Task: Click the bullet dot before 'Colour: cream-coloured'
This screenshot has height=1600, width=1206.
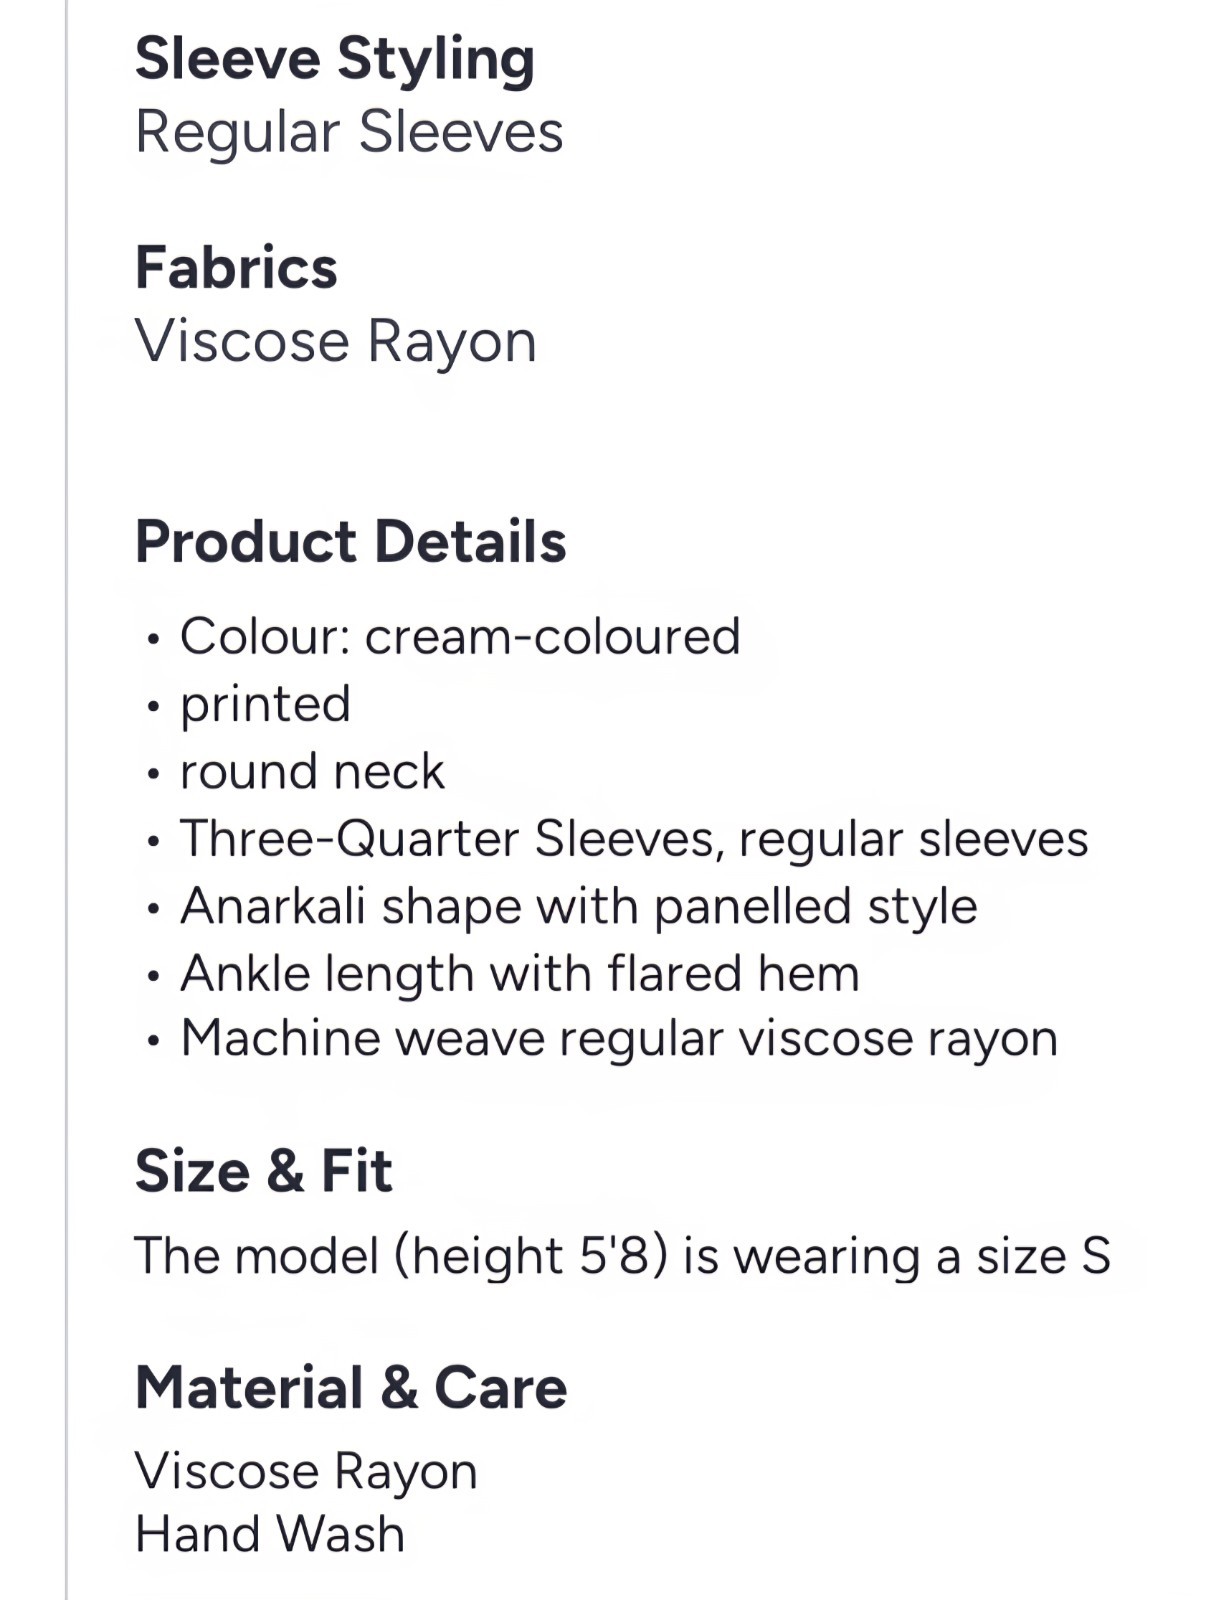Action: point(152,639)
